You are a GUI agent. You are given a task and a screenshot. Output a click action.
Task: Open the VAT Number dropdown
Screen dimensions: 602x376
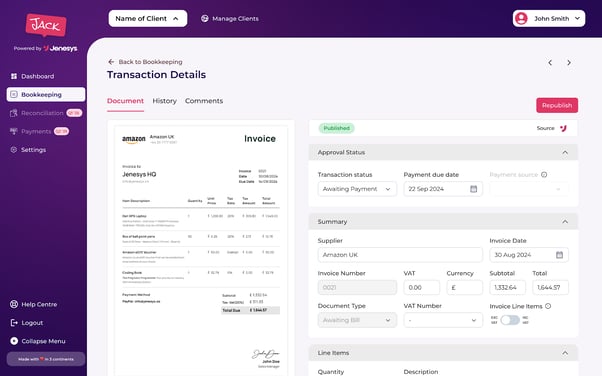(x=443, y=320)
